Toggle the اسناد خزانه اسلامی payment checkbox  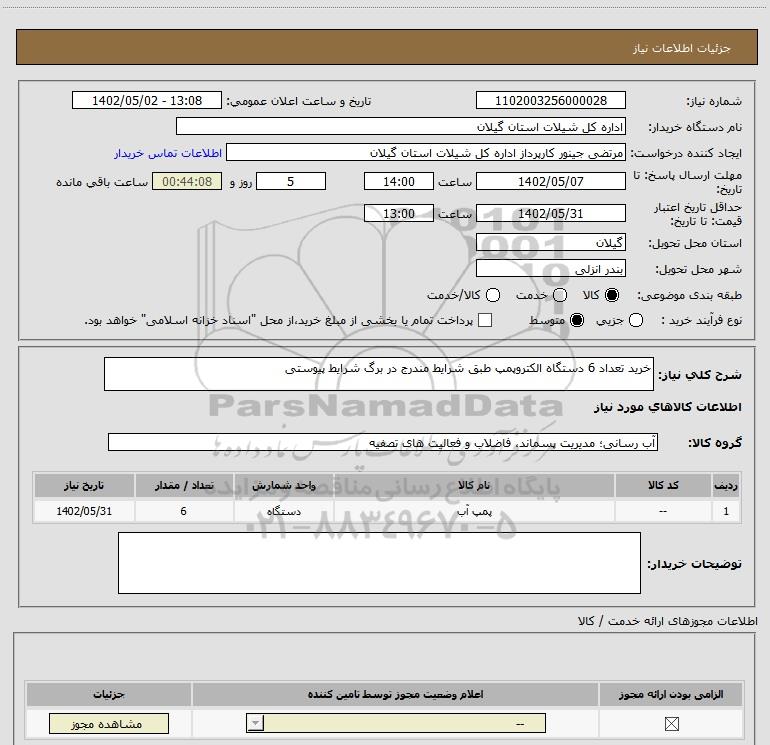coord(485,320)
